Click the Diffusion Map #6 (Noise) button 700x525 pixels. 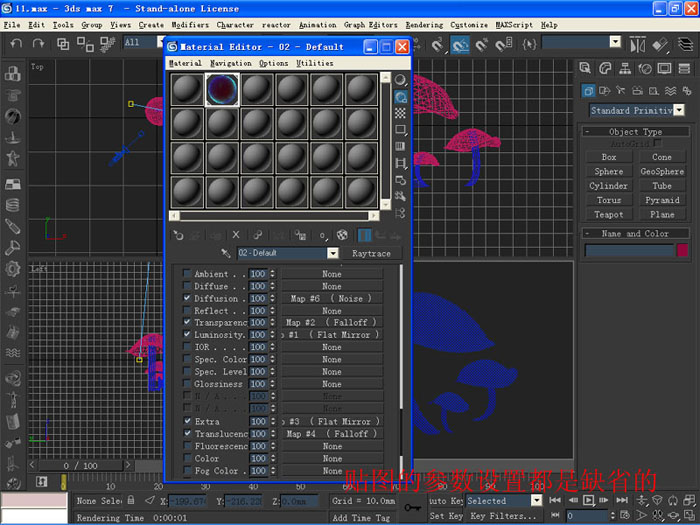pos(332,298)
